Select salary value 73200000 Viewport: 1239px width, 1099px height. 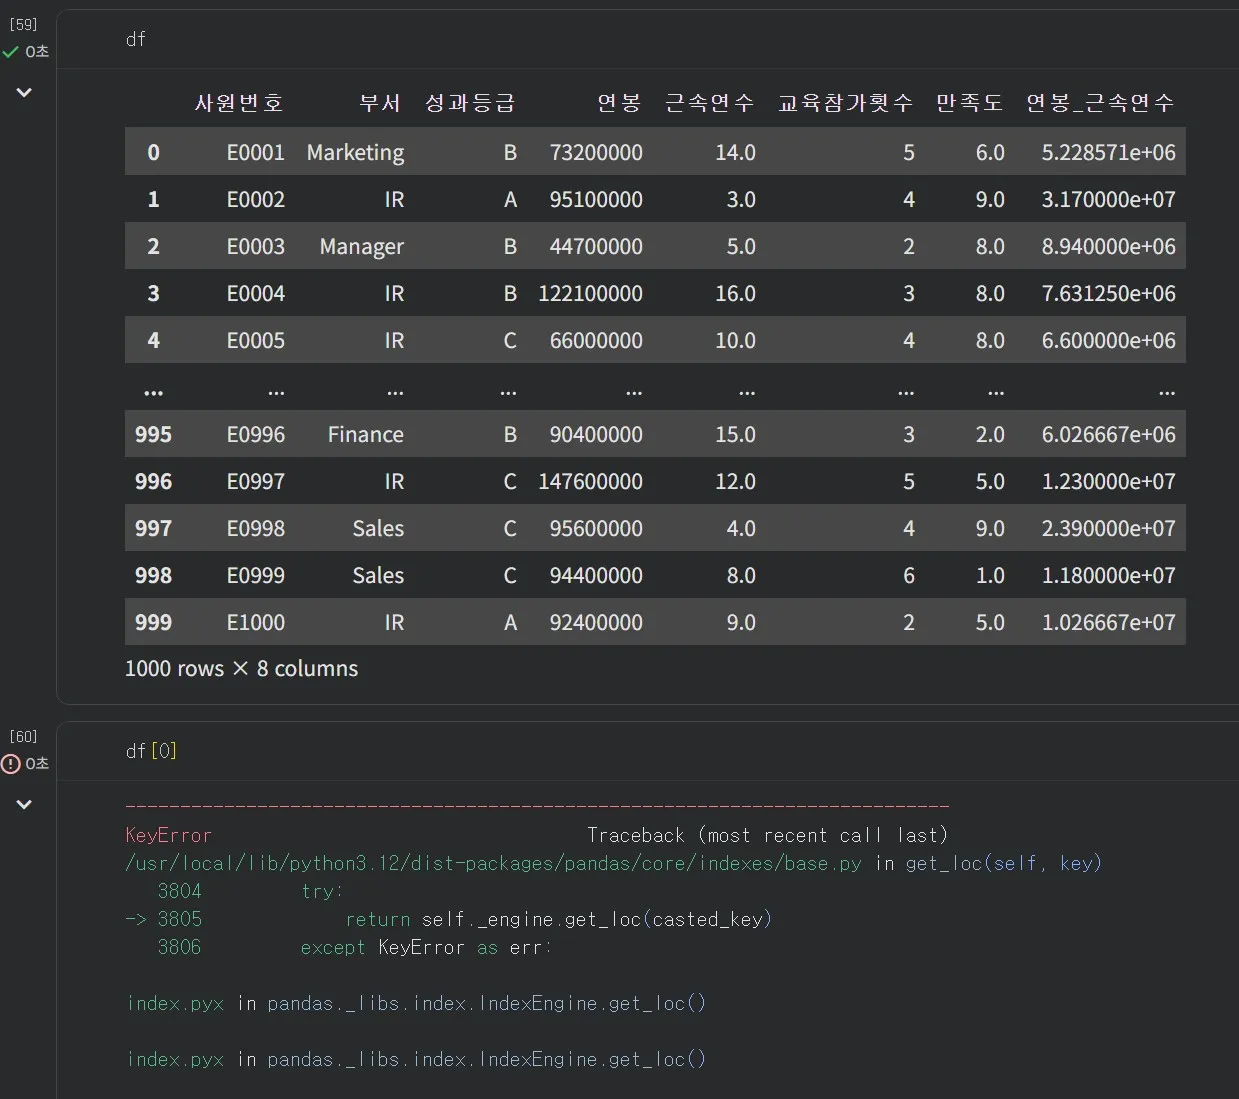(x=596, y=152)
